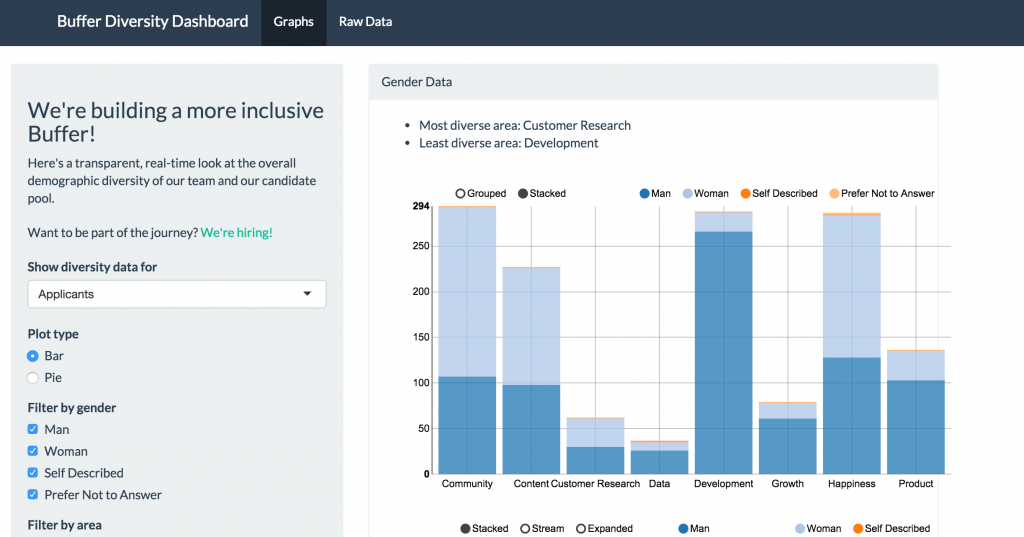The width and height of the screenshot is (1024, 537).
Task: Open the Applicants dropdown
Action: point(177,294)
